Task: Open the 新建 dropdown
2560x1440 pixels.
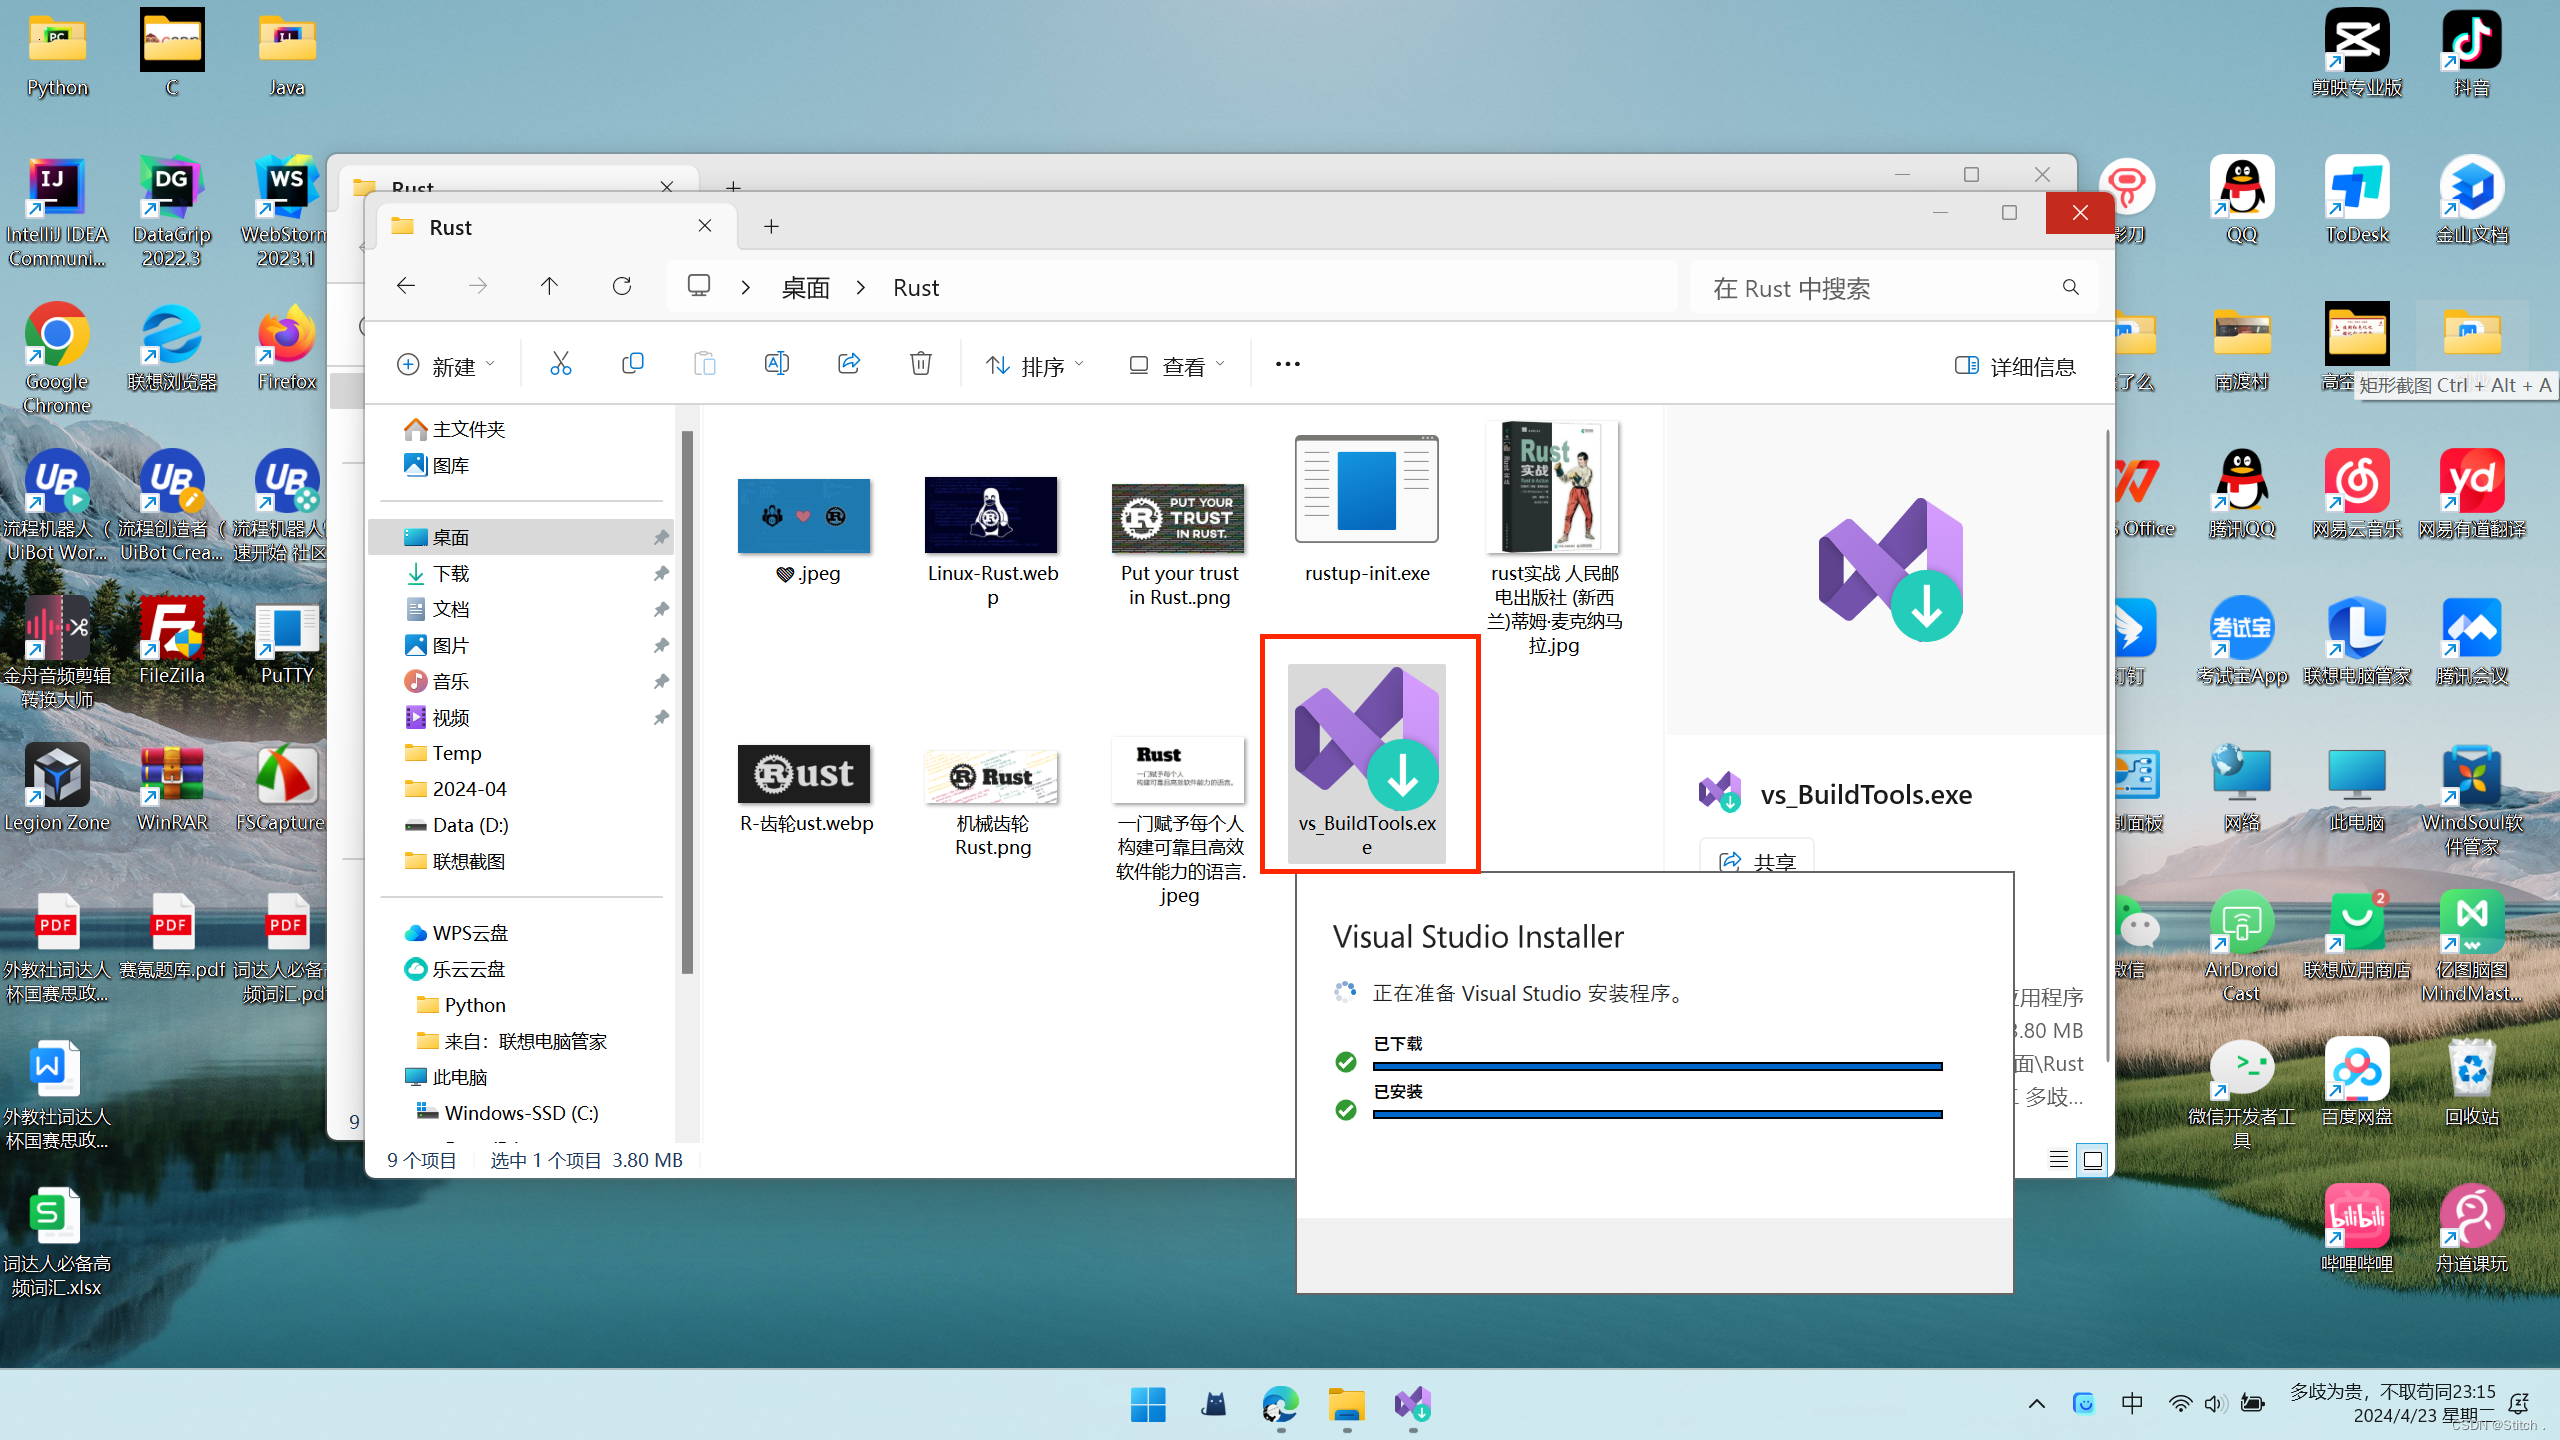Action: point(446,366)
